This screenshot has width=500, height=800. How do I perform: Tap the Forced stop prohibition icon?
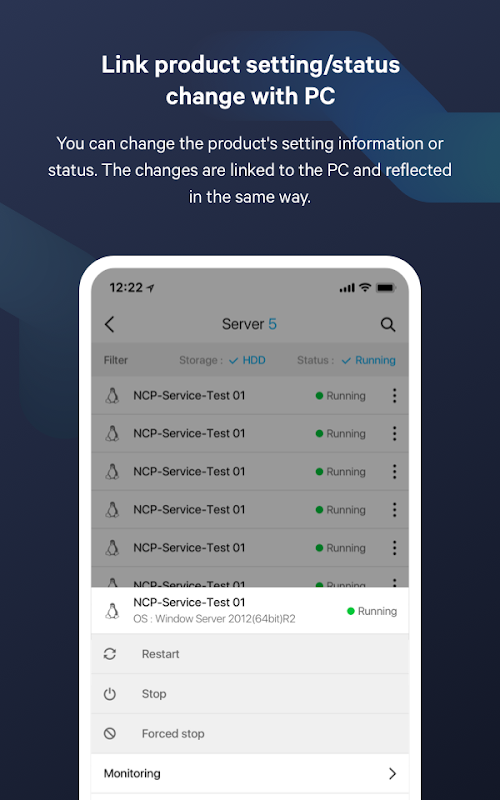(110, 734)
